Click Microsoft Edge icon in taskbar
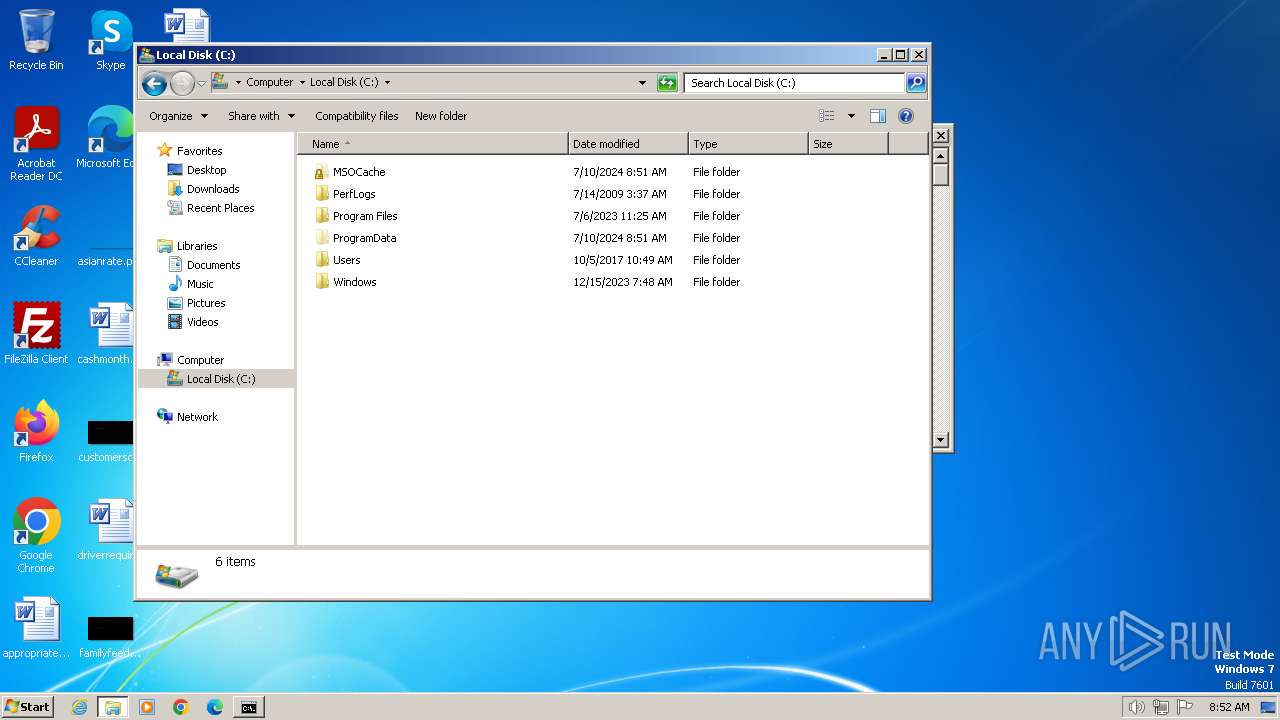This screenshot has height=720, width=1280. click(215, 707)
